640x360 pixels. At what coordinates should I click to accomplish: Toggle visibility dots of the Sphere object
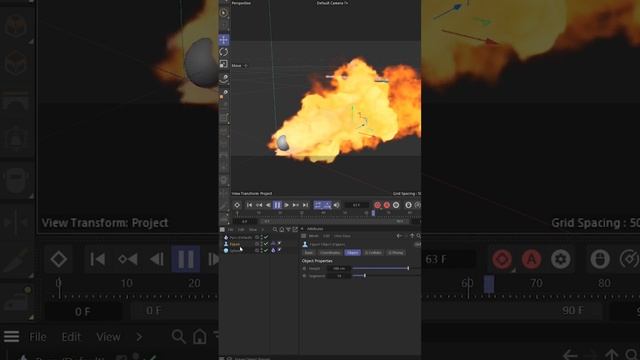point(261,251)
